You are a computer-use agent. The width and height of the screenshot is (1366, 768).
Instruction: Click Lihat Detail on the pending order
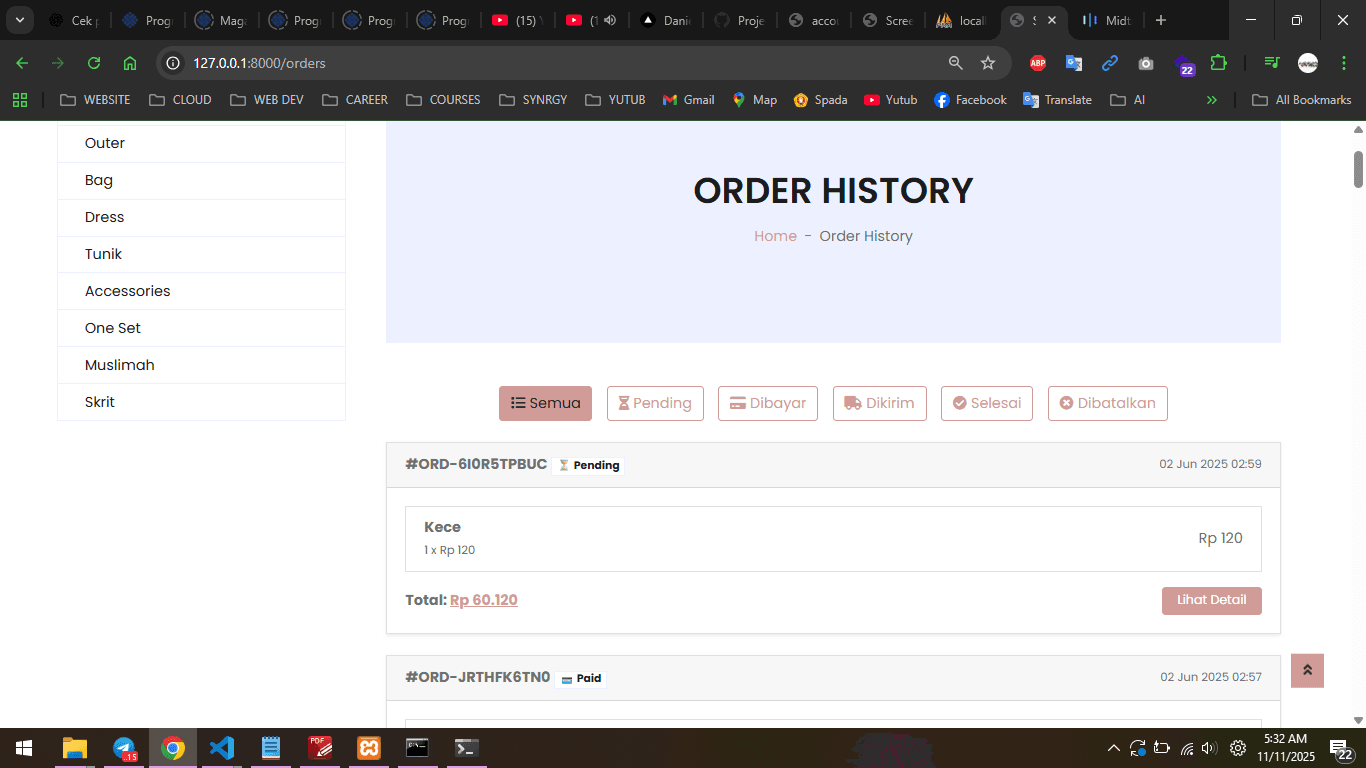[1211, 600]
